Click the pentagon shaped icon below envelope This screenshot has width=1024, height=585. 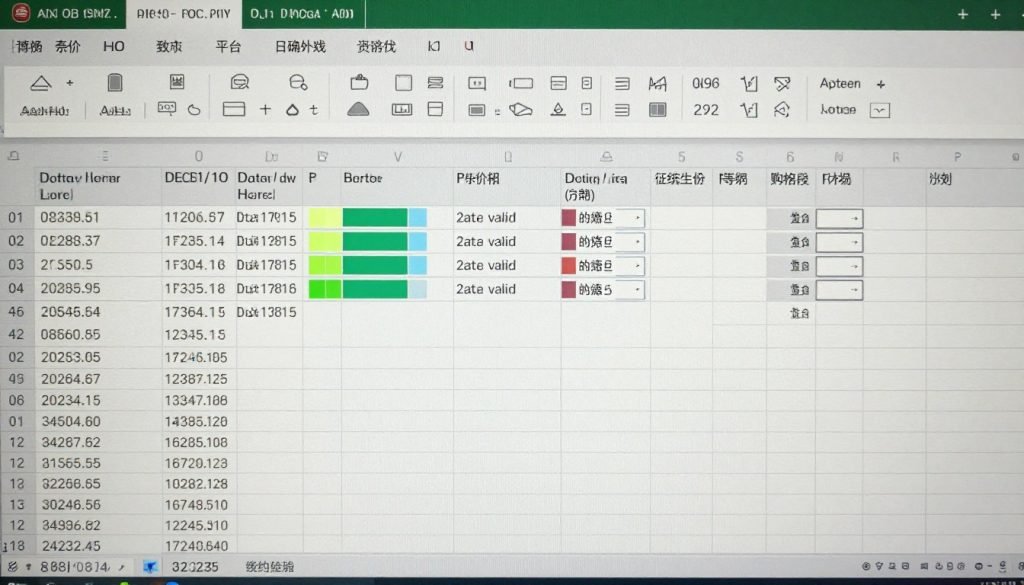[782, 110]
